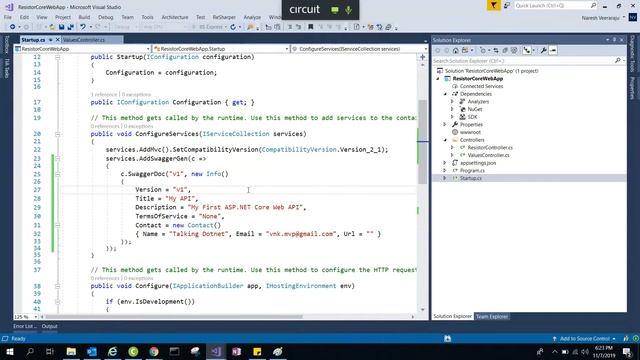Image resolution: width=640 pixels, height=360 pixels.
Task: Collapse the Dependencies node
Action: coord(445,94)
